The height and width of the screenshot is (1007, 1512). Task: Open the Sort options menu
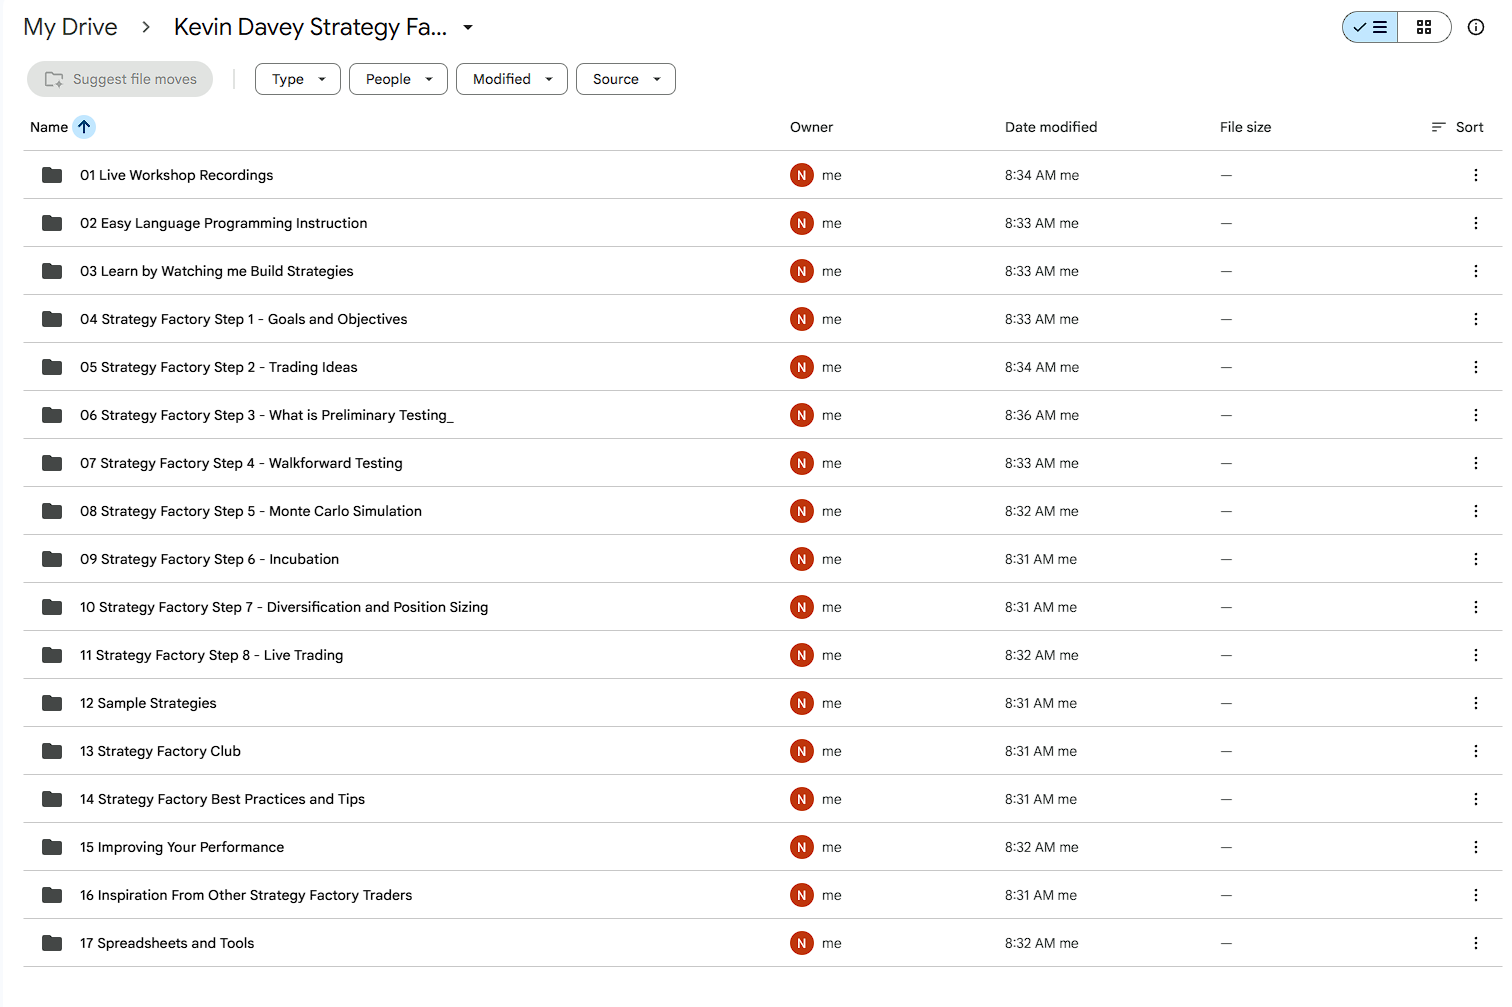(x=1458, y=127)
